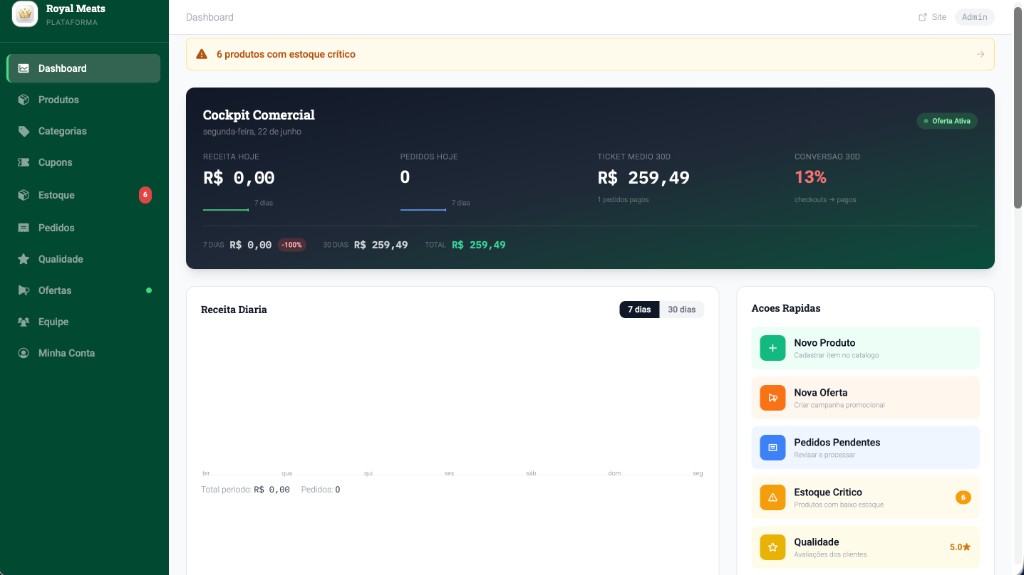Open the critical stock alert banner
Image resolution: width=1024 pixels, height=575 pixels.
point(590,54)
